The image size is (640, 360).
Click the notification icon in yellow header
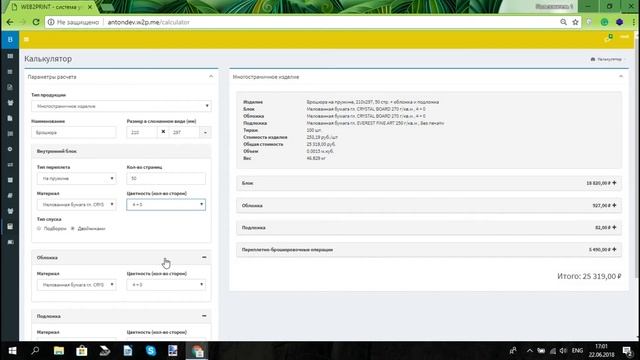(608, 38)
